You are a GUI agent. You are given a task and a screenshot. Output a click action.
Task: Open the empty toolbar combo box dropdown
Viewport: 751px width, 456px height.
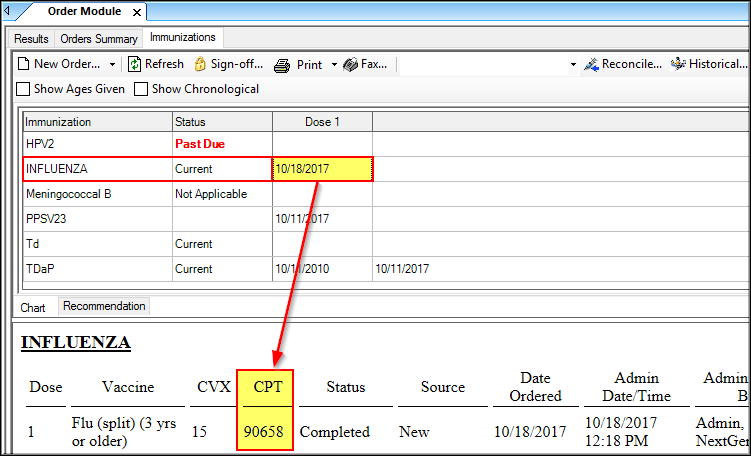[573, 64]
